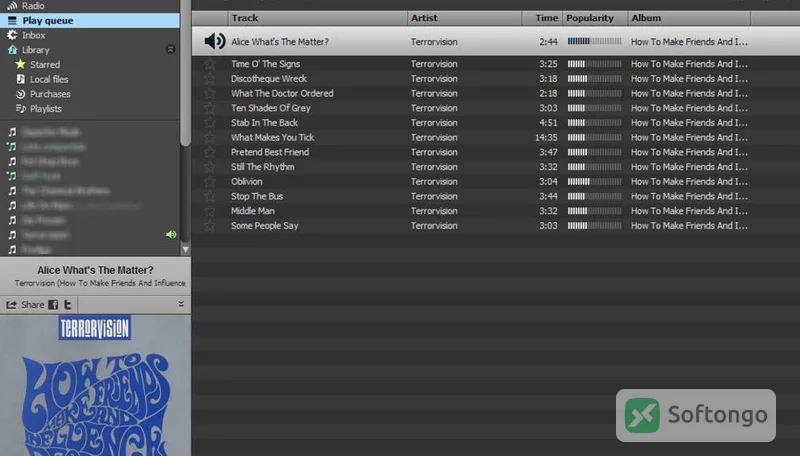Click album link for Some People Say

[x=689, y=226]
